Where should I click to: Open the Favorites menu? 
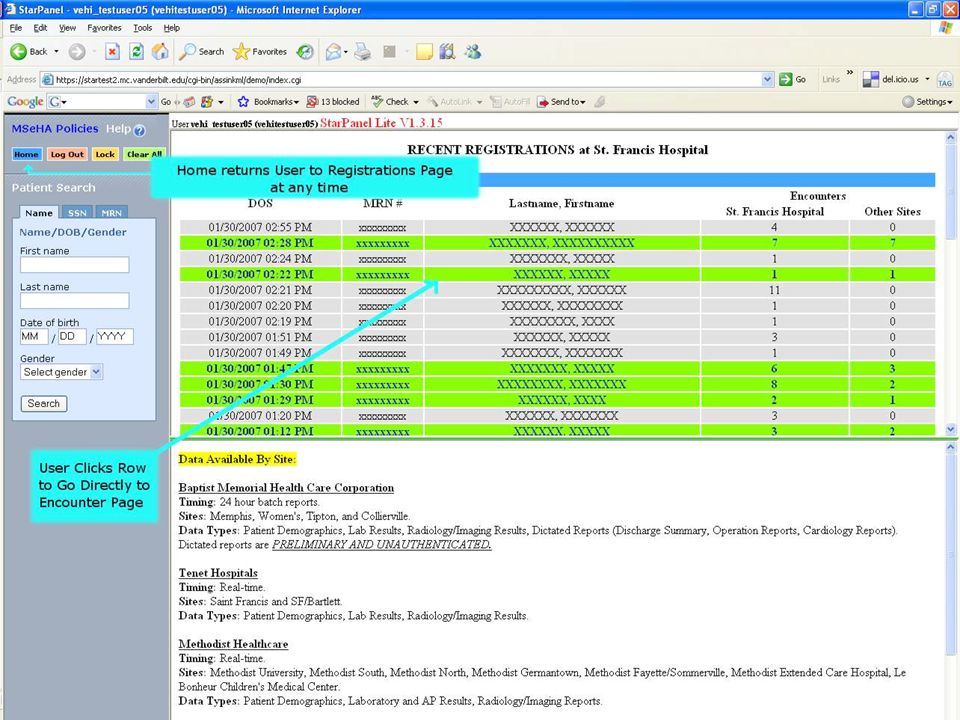point(104,28)
